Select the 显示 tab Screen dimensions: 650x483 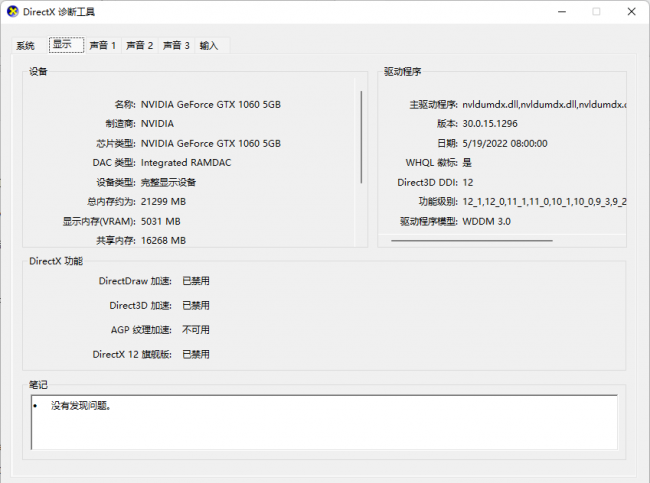tap(66, 45)
